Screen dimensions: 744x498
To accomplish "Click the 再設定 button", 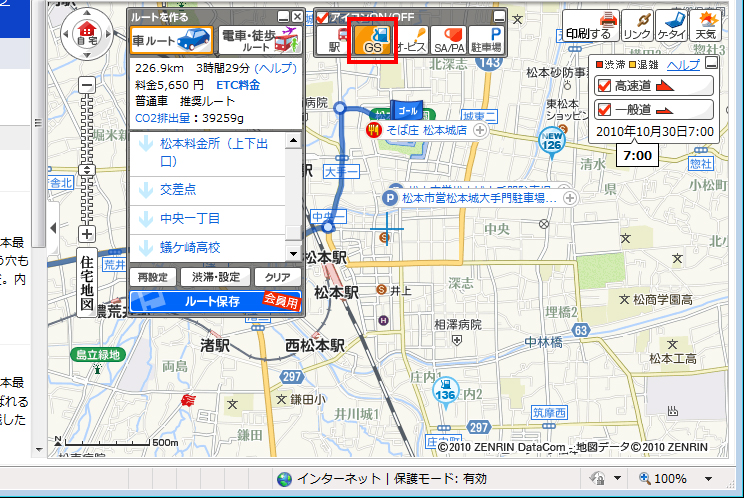I will 153,277.
